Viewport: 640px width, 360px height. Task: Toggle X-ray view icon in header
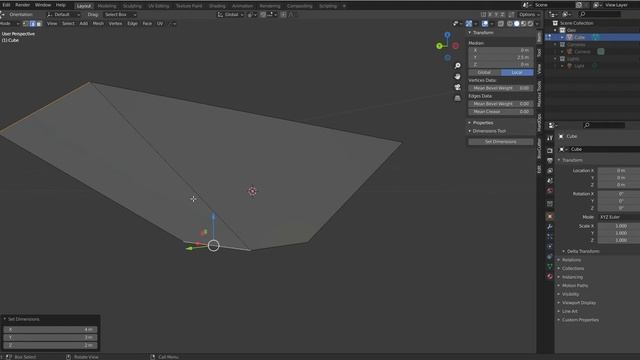pos(501,24)
